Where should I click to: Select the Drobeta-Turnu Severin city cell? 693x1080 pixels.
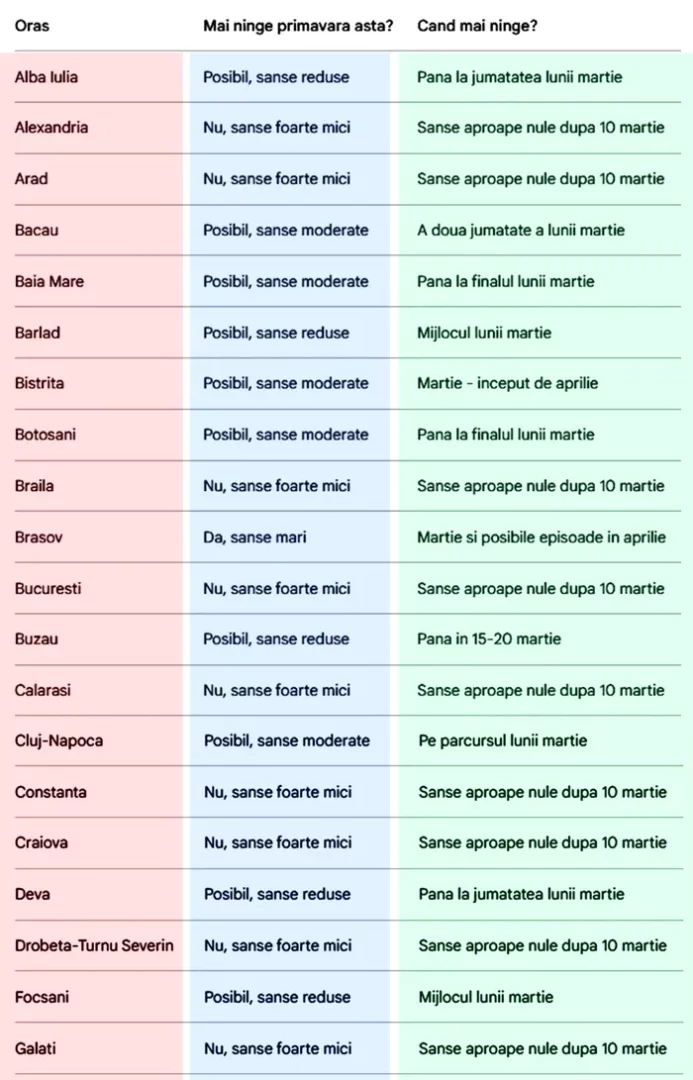[94, 945]
